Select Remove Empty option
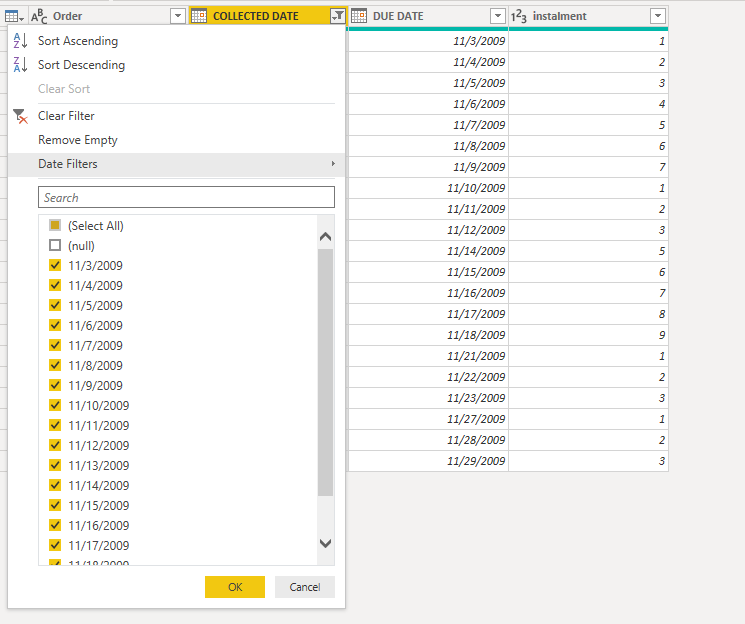The image size is (745, 624). (x=77, y=140)
